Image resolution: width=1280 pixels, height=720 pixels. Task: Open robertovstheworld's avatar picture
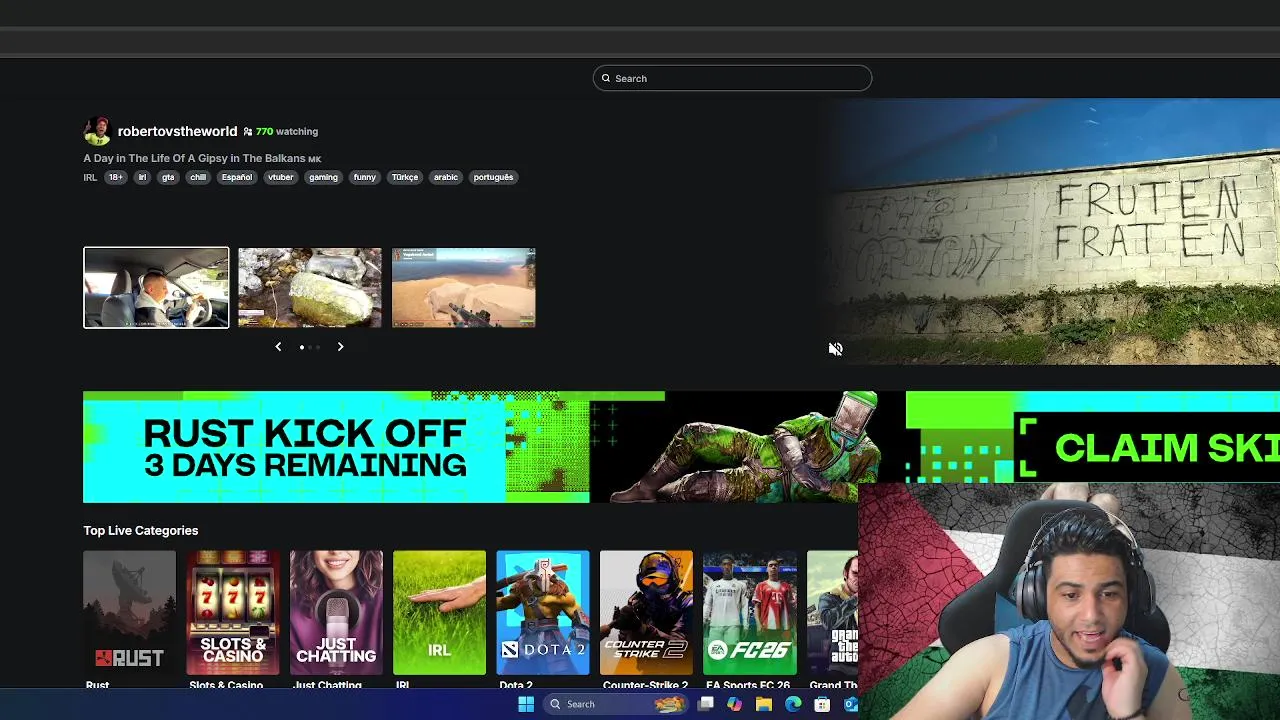pyautogui.click(x=97, y=131)
